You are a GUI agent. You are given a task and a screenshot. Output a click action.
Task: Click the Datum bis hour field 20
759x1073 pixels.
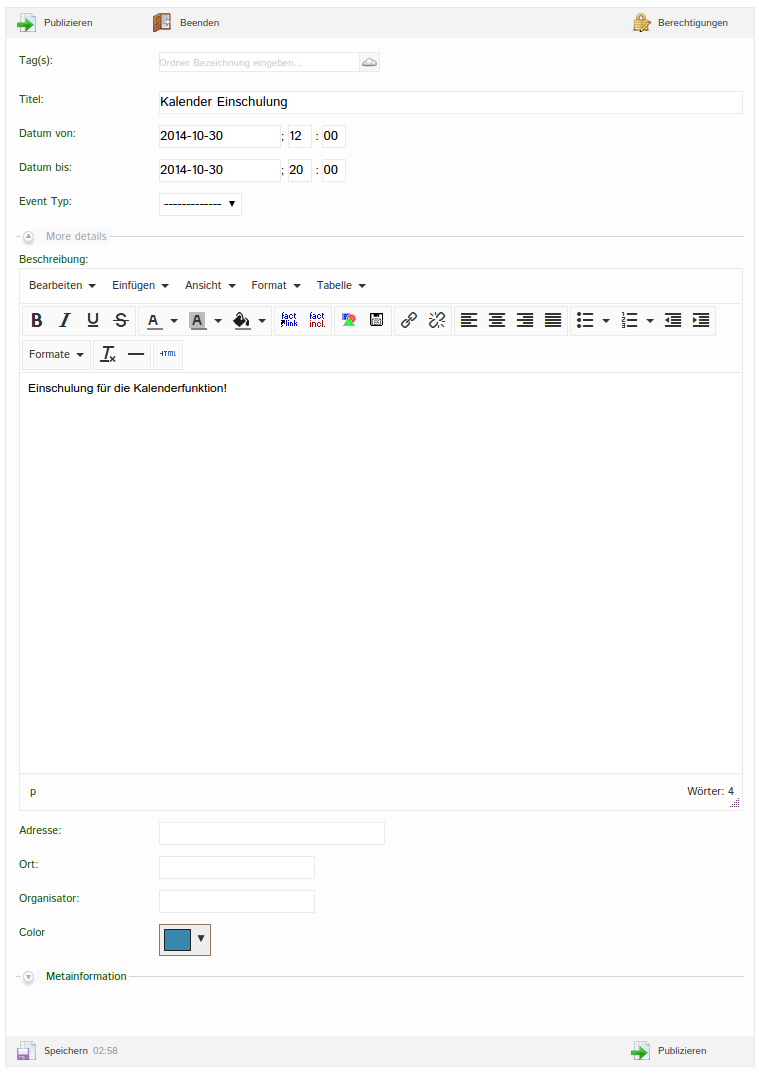300,170
